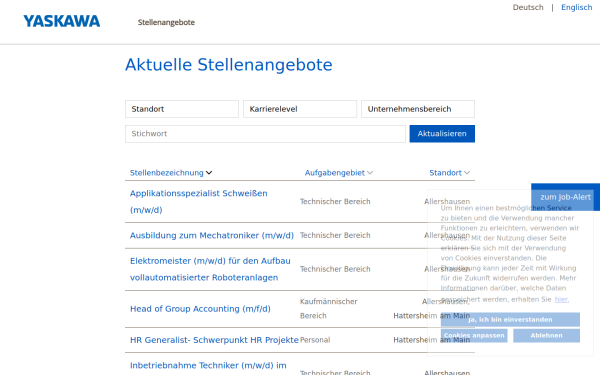Viewport: 600px width, 375px height.
Task: Click 'Technischer Bereich' in Mechatroniker row
Action: [335, 235]
